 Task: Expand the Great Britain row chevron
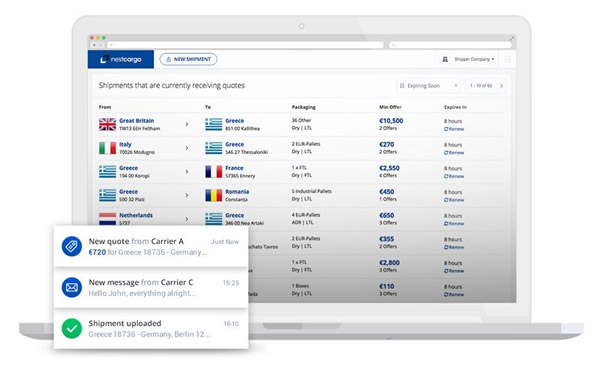coord(187,124)
